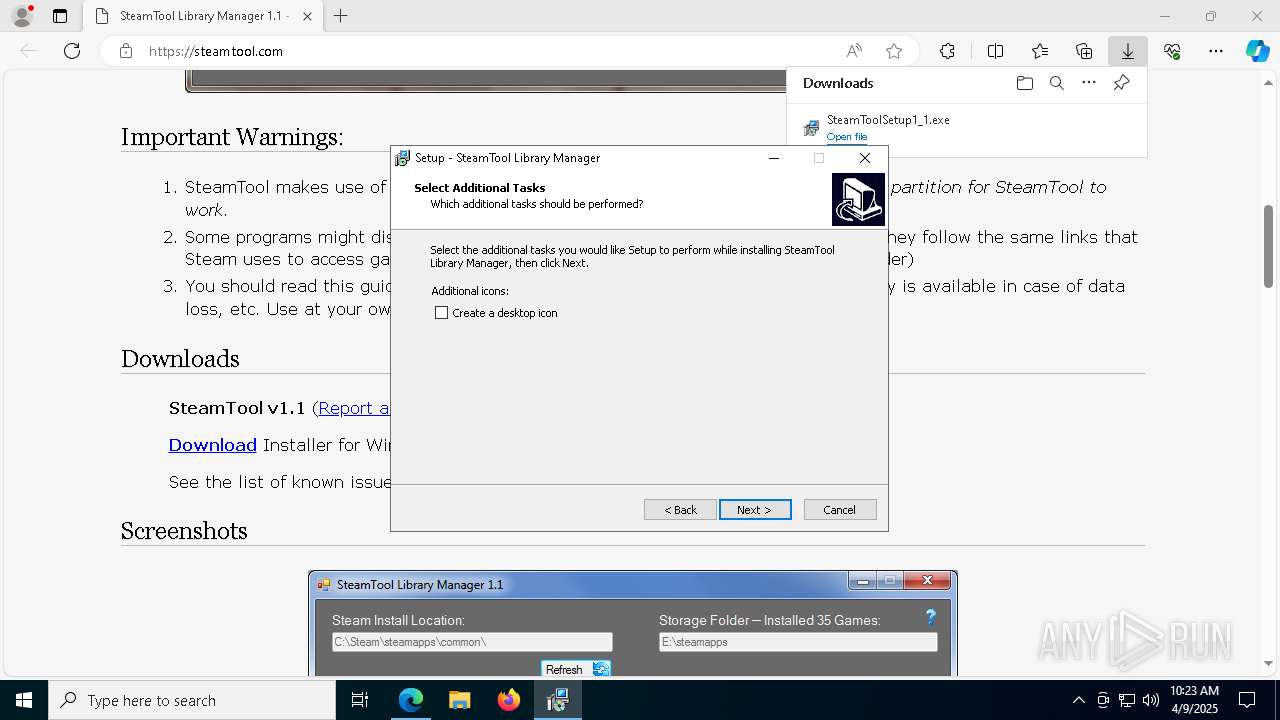Search downloads with the magnifier icon
Image resolution: width=1280 pixels, height=720 pixels.
1056,83
